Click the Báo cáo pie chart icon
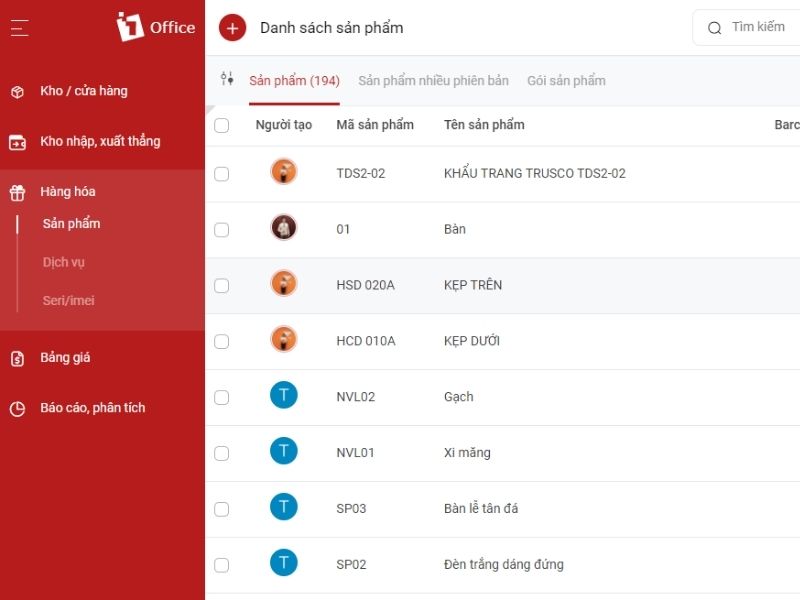The width and height of the screenshot is (800, 600). coord(17,409)
